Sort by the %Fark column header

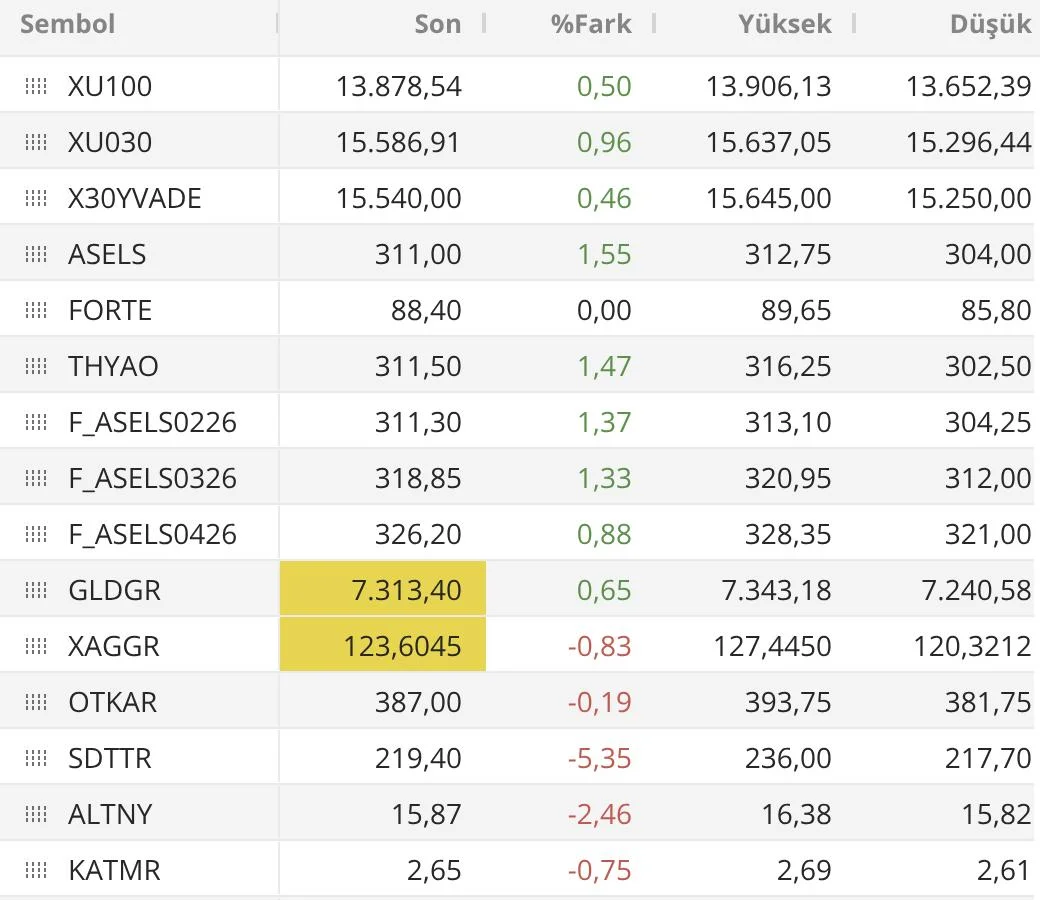coord(591,25)
